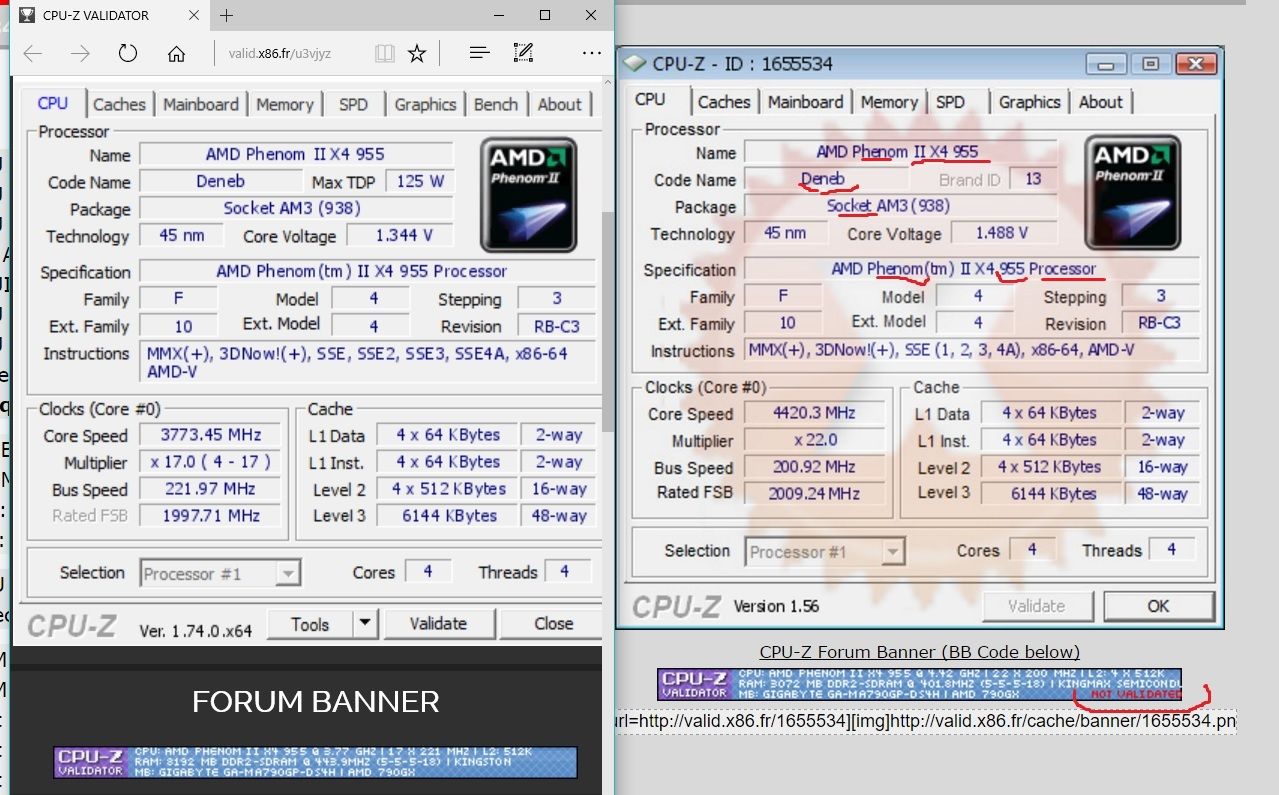Select CPU tab in right CPU-Z 1655534 window
This screenshot has width=1279, height=795.
click(x=650, y=99)
